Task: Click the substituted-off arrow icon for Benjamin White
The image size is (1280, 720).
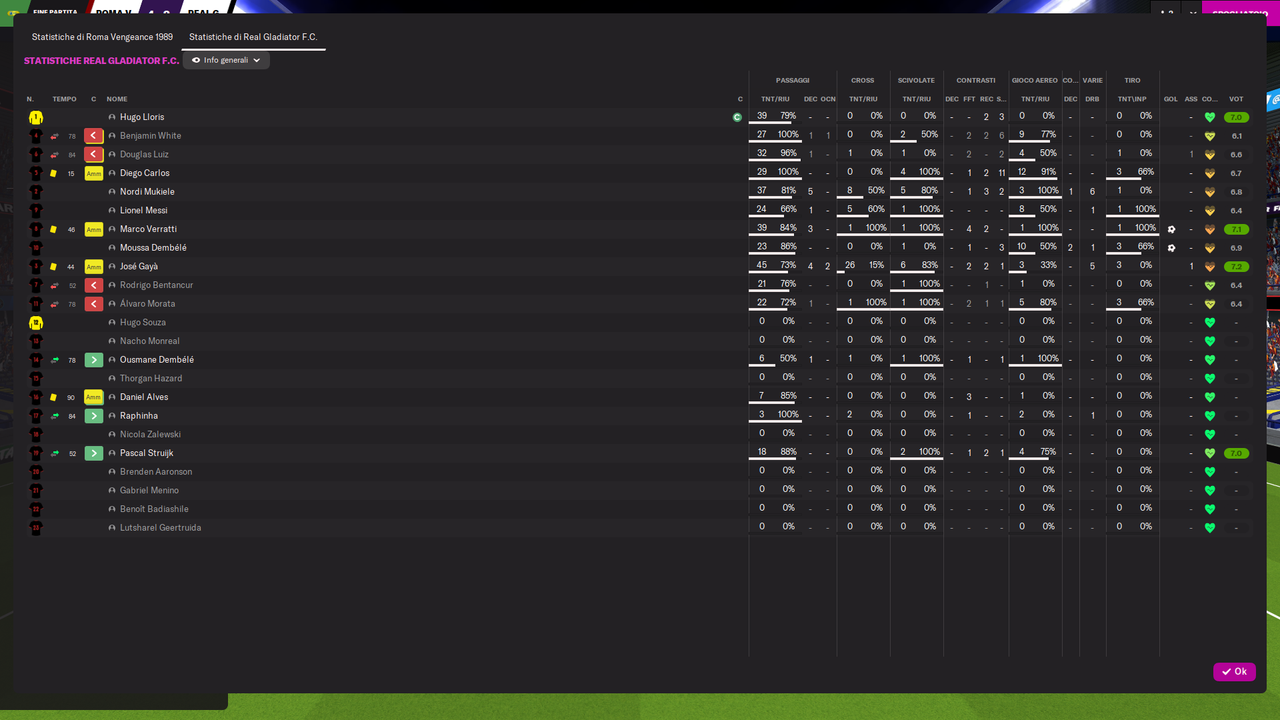Action: click(x=54, y=136)
